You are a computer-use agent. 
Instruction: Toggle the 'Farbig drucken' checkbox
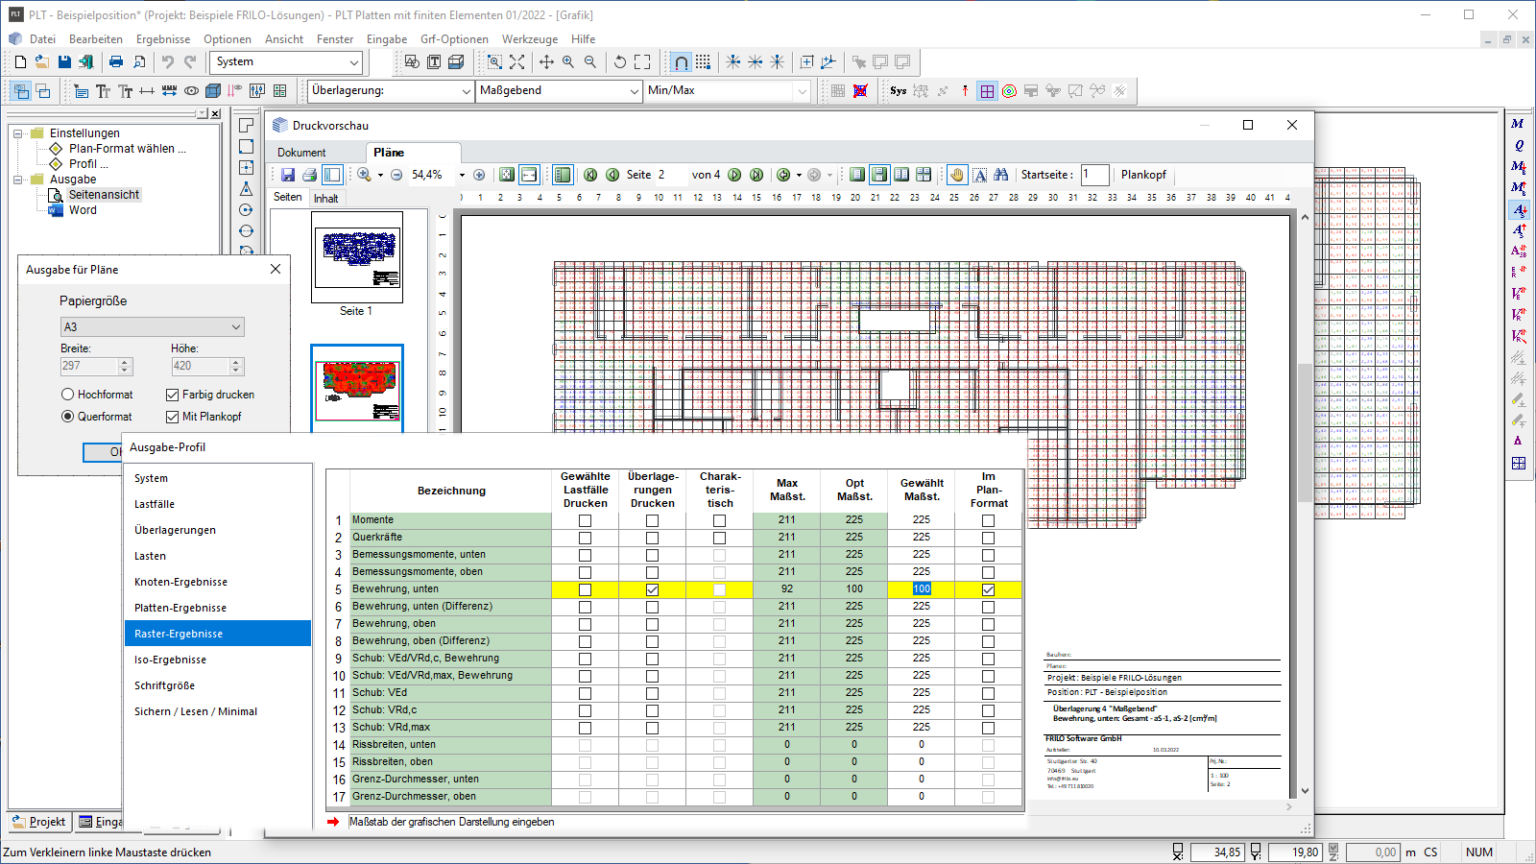coord(172,395)
